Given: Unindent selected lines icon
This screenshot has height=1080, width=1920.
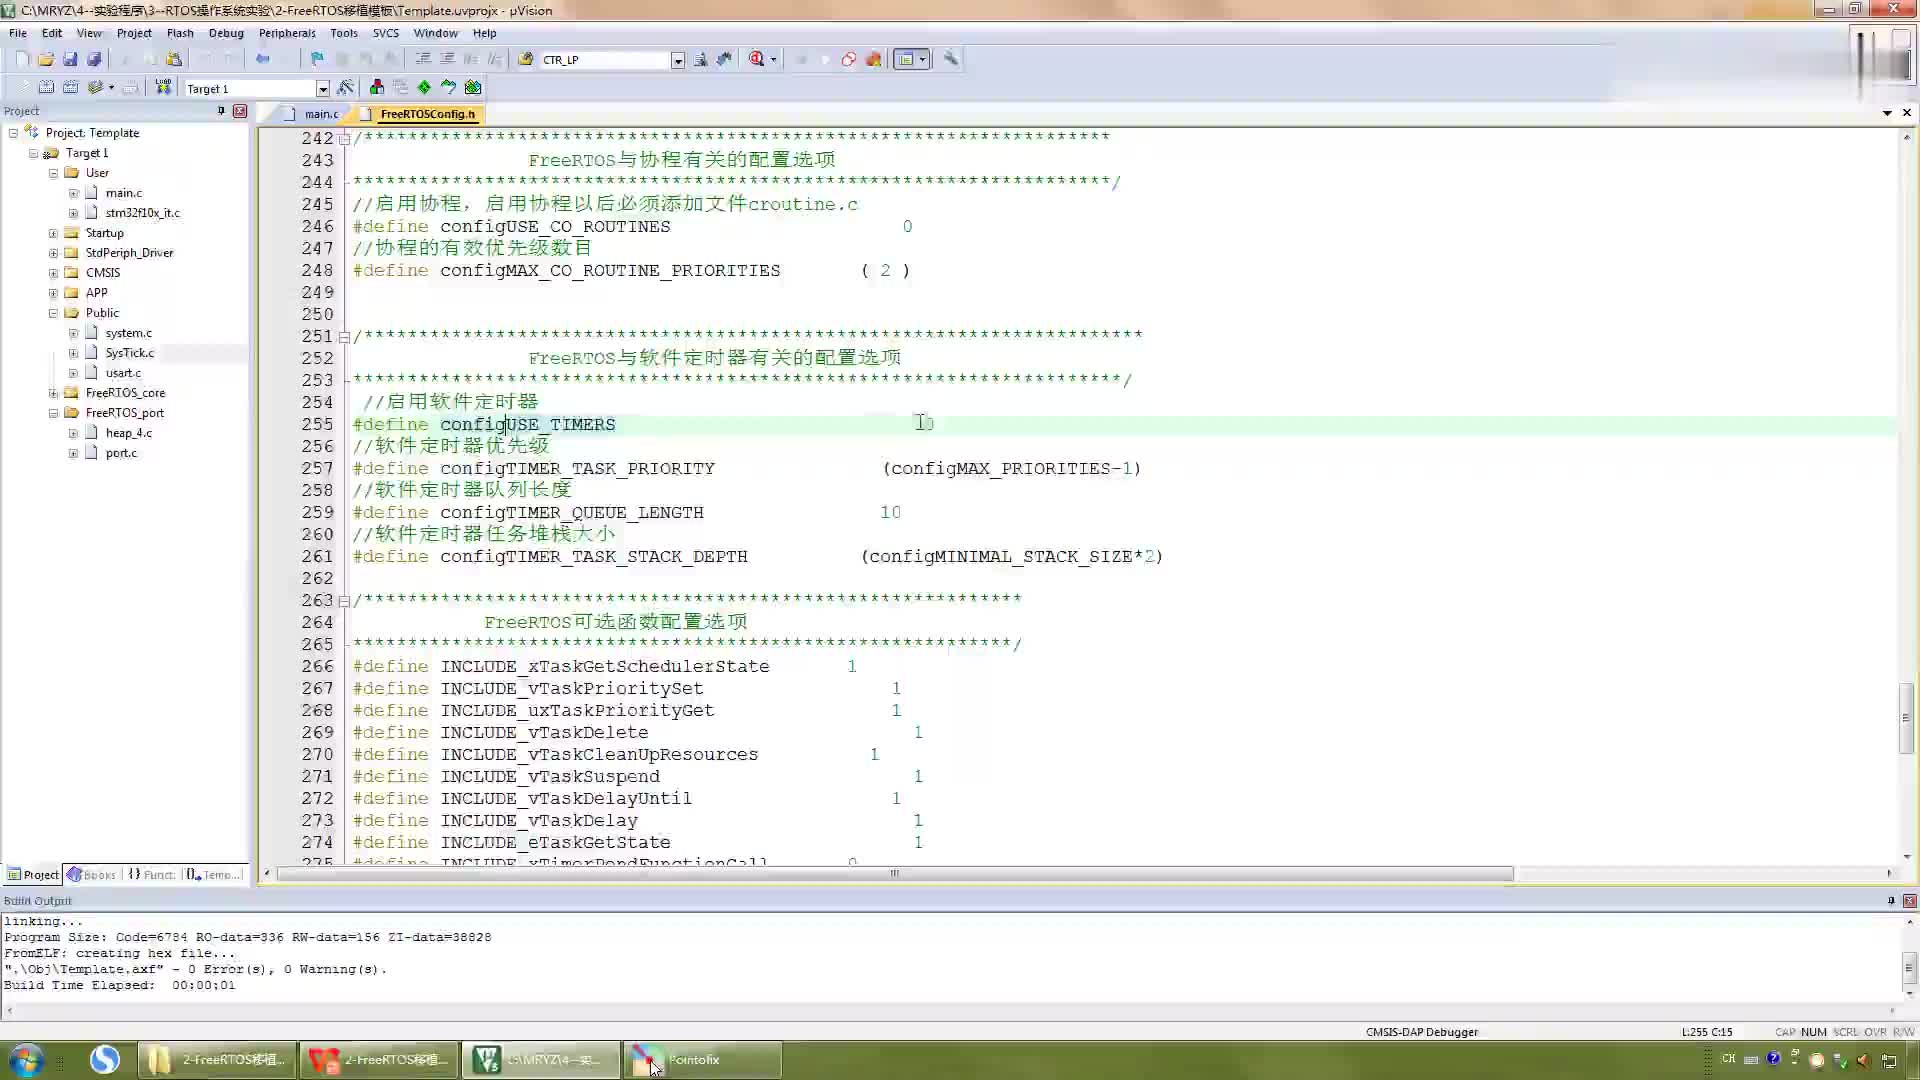Looking at the screenshot, I should [447, 60].
